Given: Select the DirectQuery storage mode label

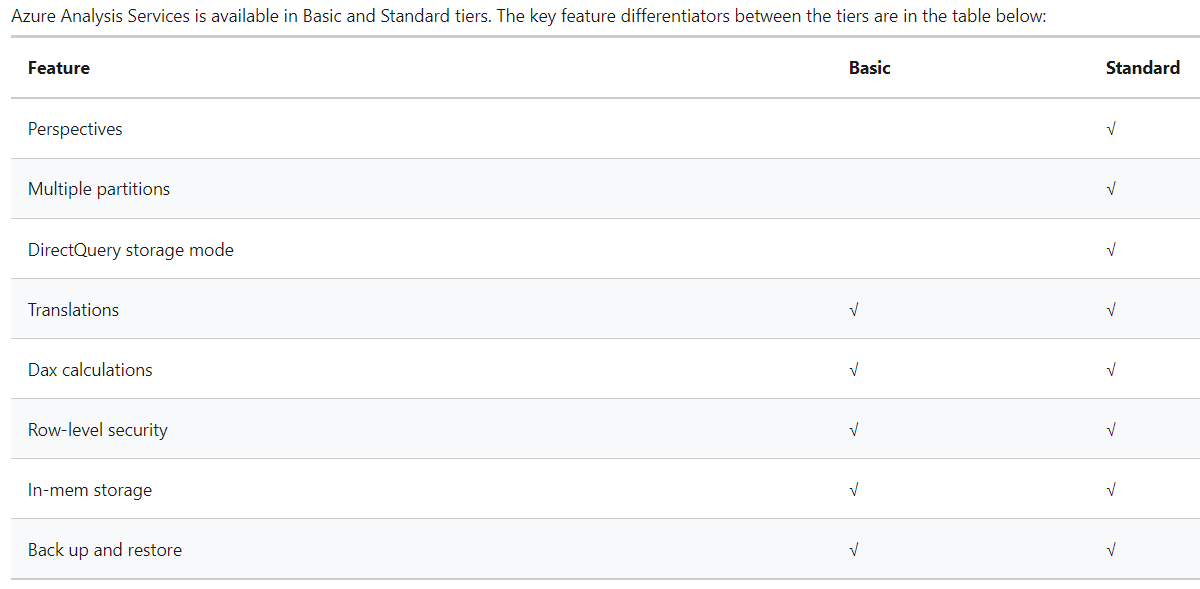Looking at the screenshot, I should tap(131, 250).
